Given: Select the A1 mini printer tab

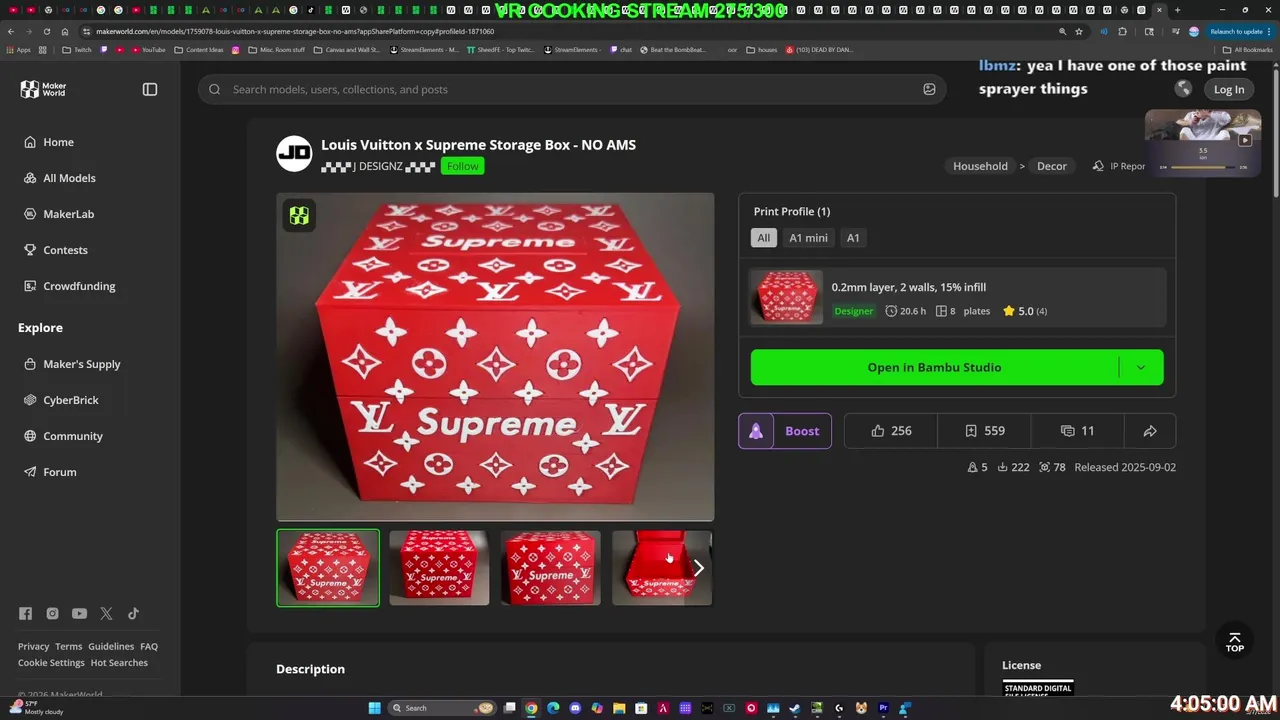Looking at the screenshot, I should 808,238.
